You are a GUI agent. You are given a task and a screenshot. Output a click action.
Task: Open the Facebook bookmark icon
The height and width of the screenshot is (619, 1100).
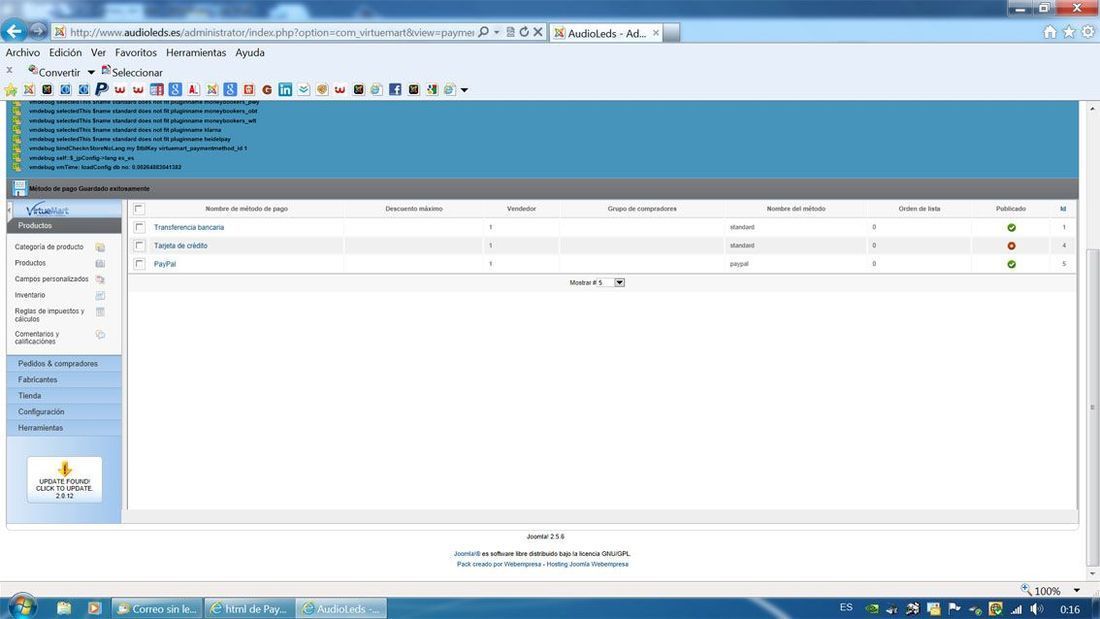click(x=395, y=89)
